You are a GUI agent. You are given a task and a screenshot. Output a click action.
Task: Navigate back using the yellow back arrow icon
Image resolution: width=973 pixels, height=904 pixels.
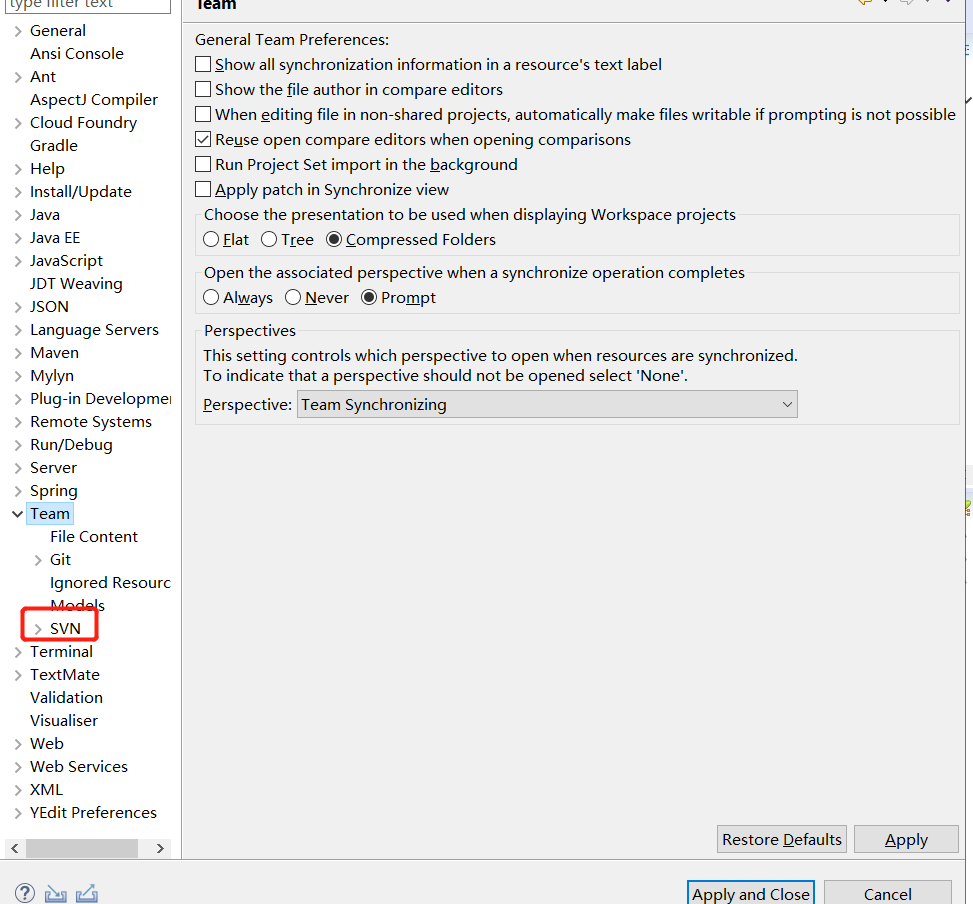pyautogui.click(x=864, y=4)
